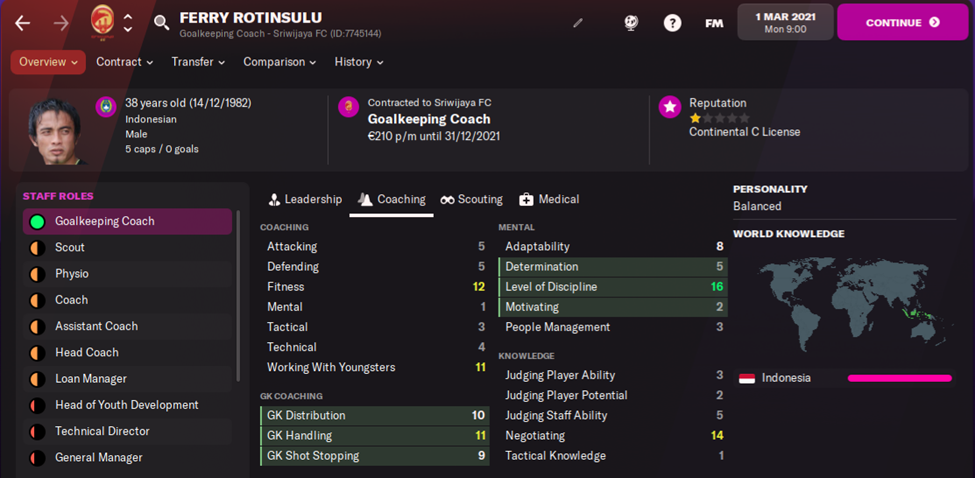
Task: Click the Sriwijaya FC club badge
Action: tap(102, 21)
